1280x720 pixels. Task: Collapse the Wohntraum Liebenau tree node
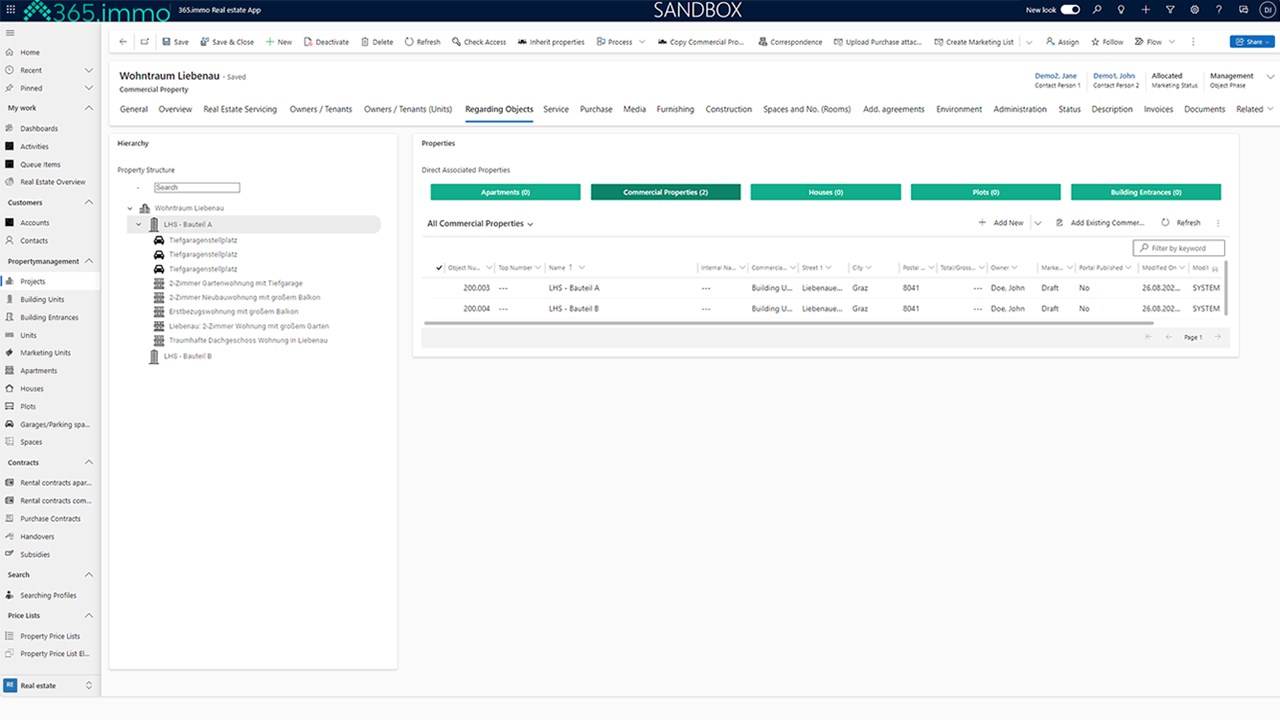(x=130, y=208)
